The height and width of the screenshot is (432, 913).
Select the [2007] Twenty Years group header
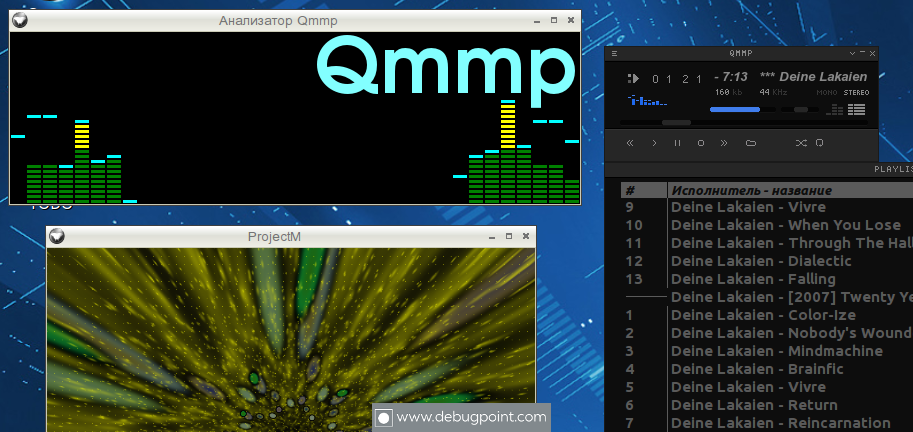pos(767,297)
